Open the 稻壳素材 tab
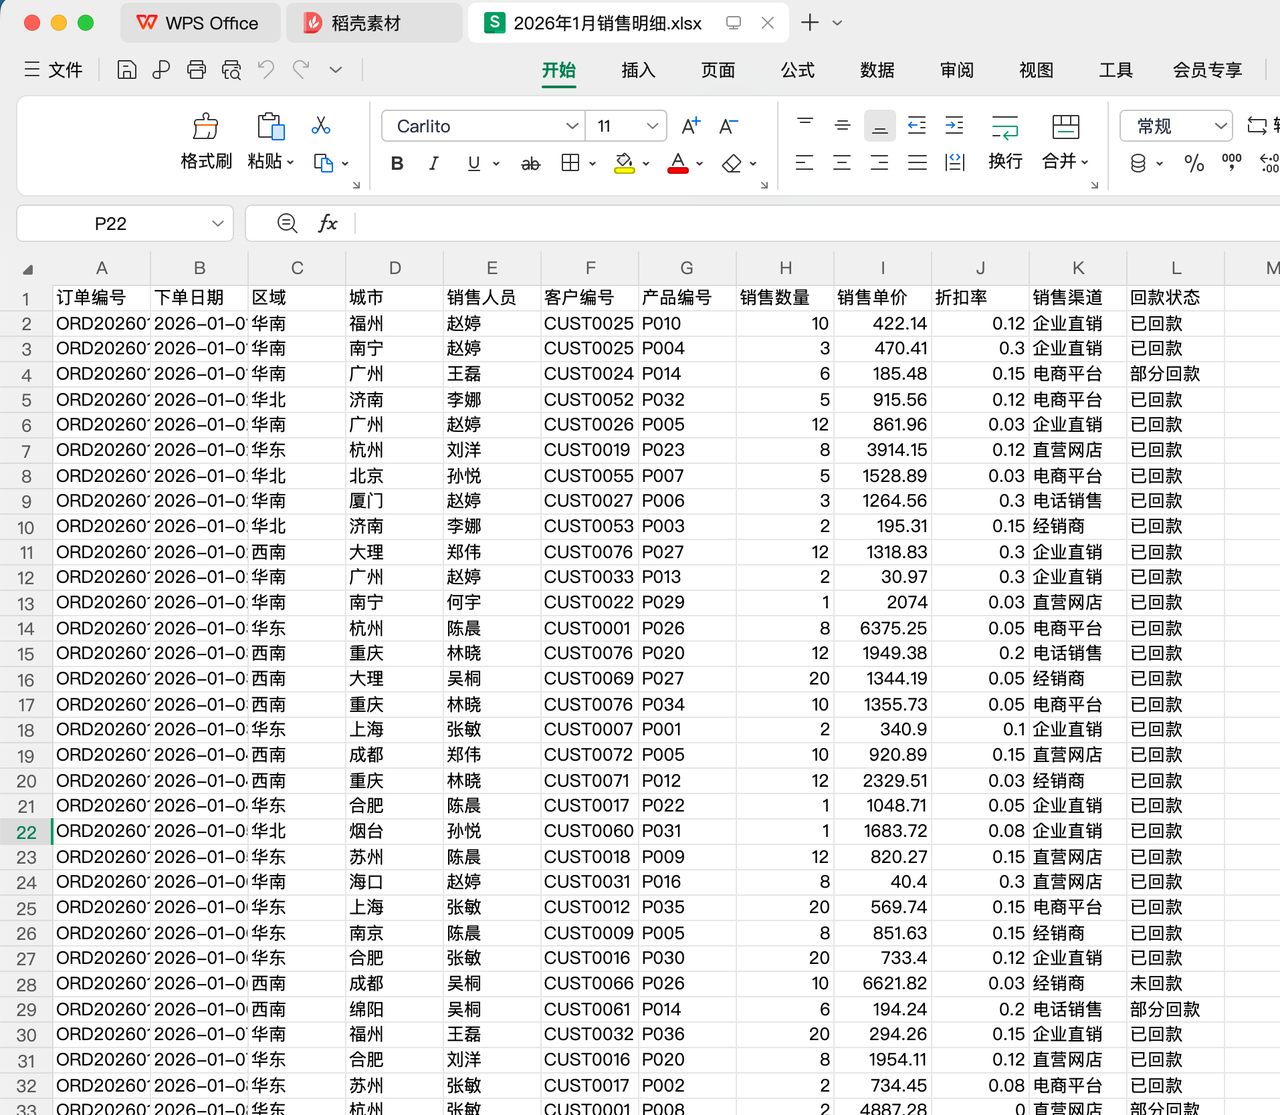 click(374, 22)
